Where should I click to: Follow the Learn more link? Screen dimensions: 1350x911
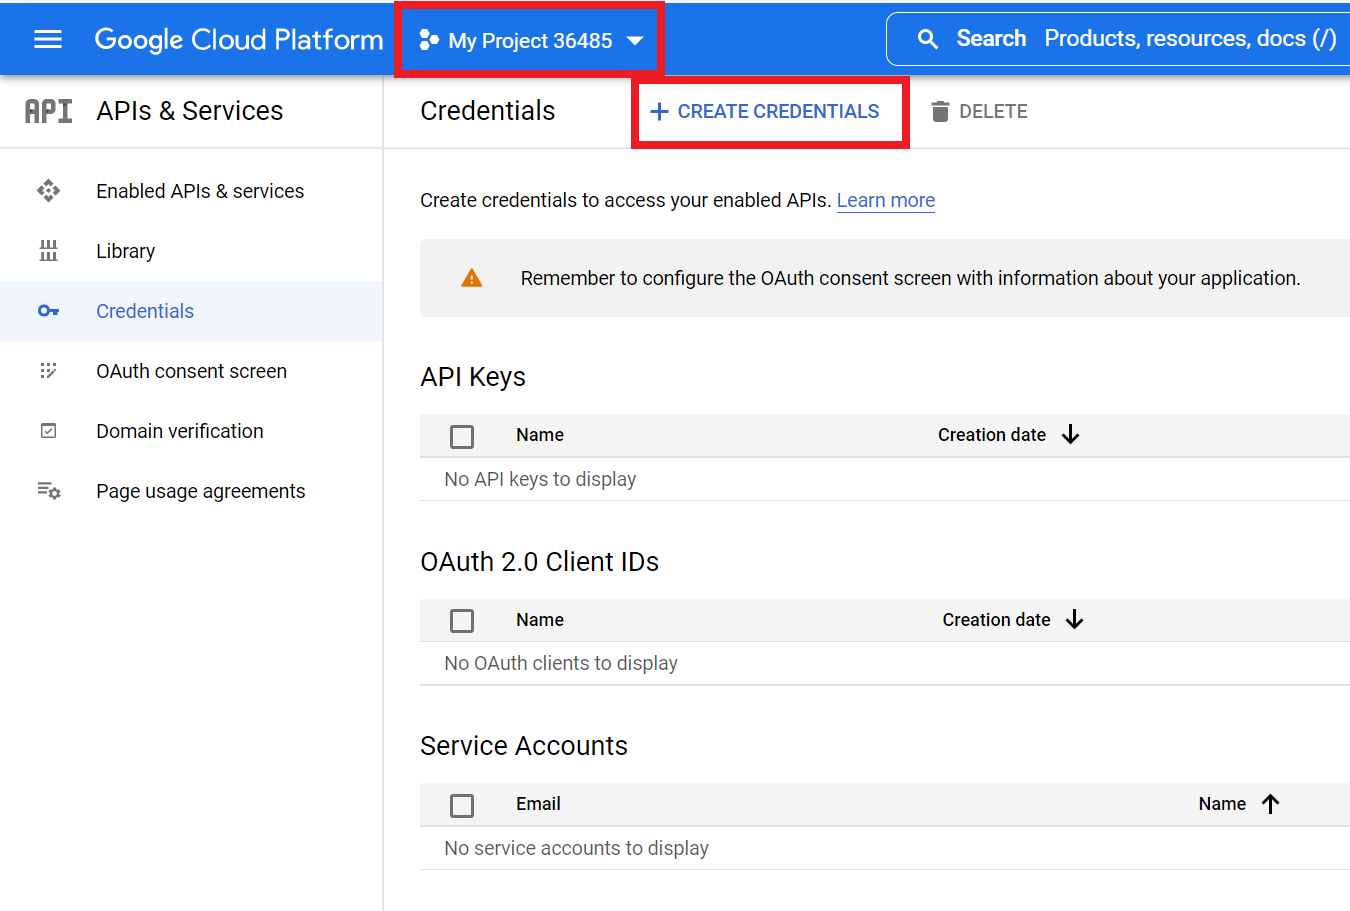pyautogui.click(x=886, y=200)
